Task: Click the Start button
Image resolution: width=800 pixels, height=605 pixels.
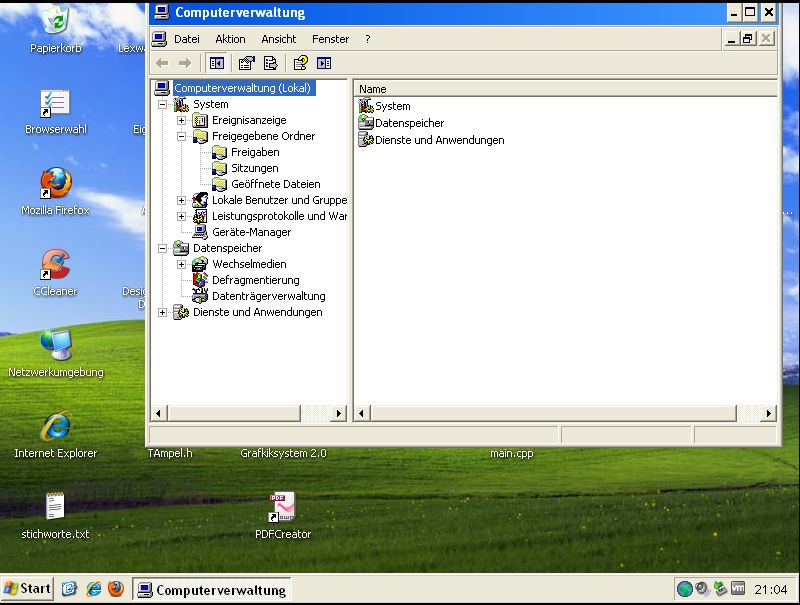Action: pyautogui.click(x=28, y=589)
